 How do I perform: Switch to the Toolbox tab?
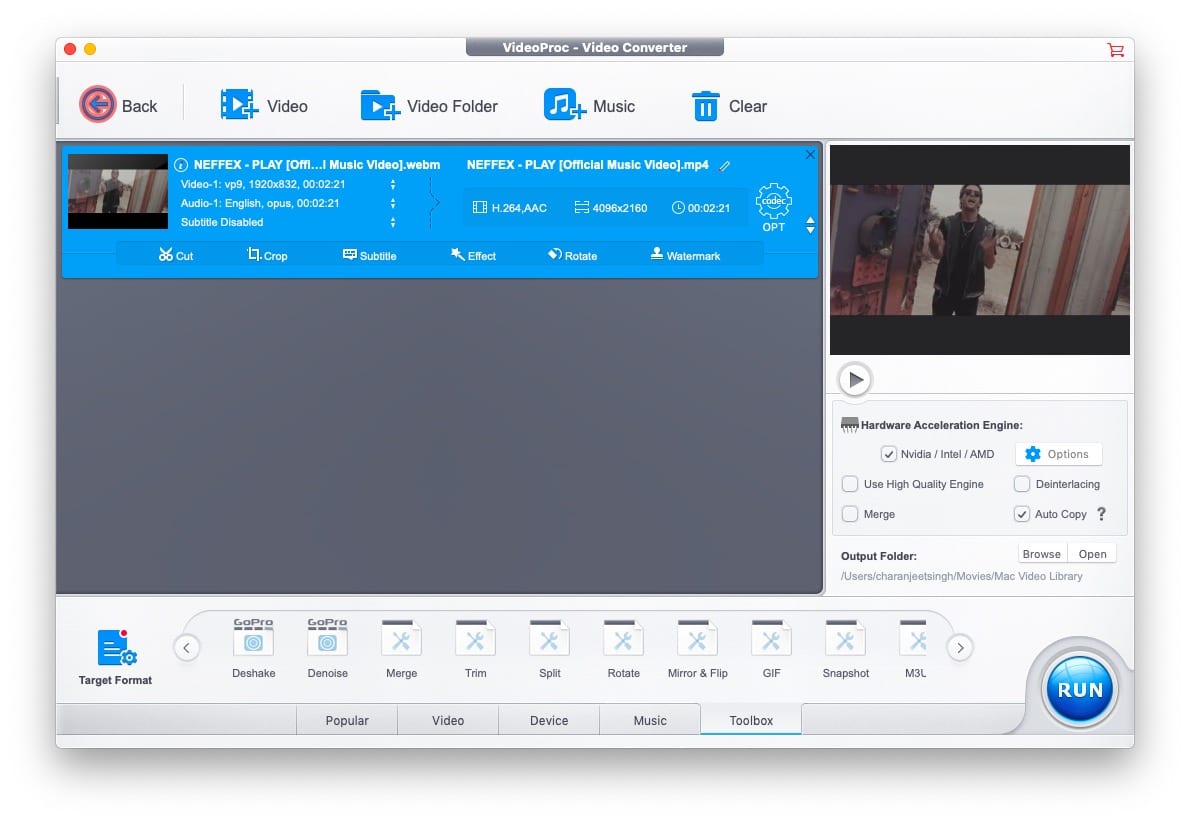pos(751,720)
